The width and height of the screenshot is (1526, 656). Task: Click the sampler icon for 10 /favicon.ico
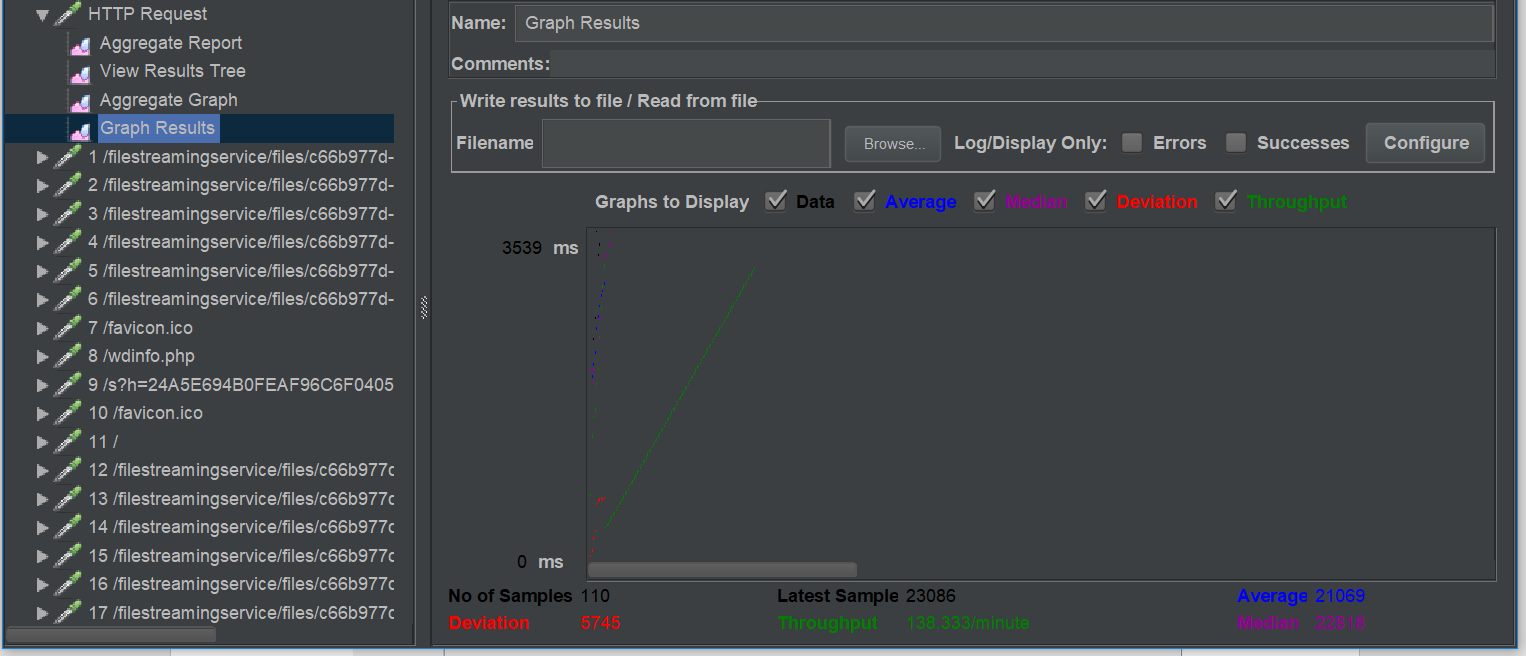pos(68,413)
